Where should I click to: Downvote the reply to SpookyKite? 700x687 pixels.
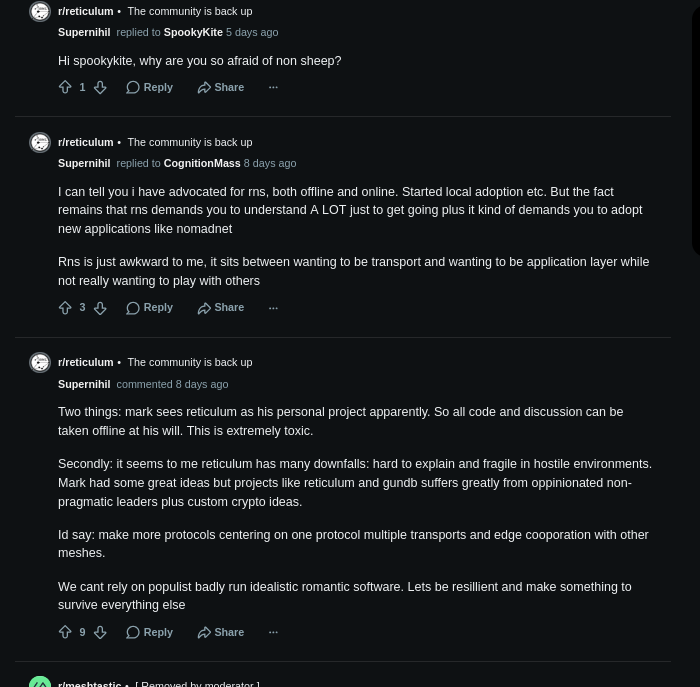point(100,87)
